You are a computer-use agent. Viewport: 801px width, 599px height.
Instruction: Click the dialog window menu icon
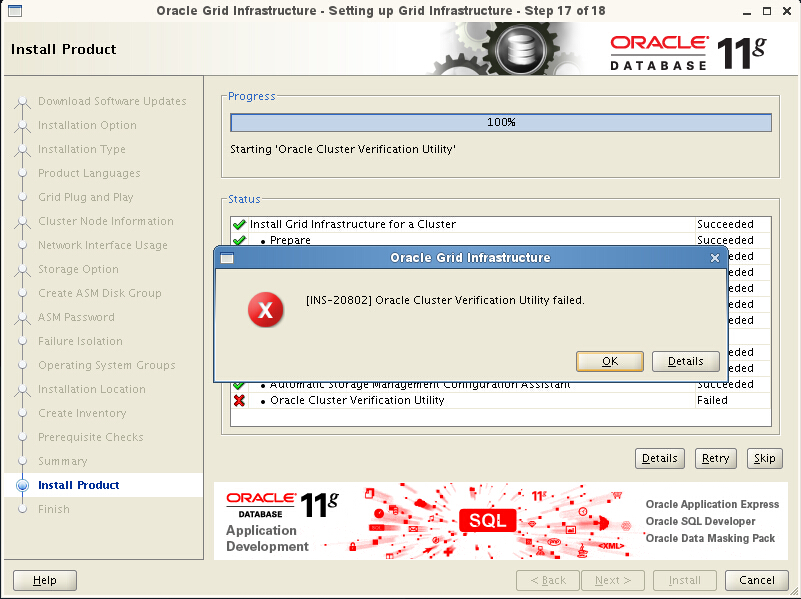coord(227,258)
